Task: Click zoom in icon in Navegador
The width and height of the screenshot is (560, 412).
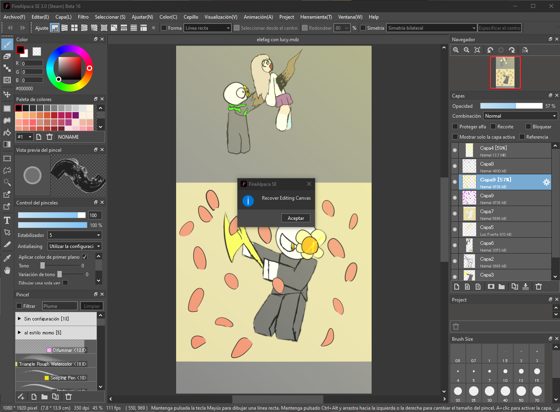Action: point(456,50)
